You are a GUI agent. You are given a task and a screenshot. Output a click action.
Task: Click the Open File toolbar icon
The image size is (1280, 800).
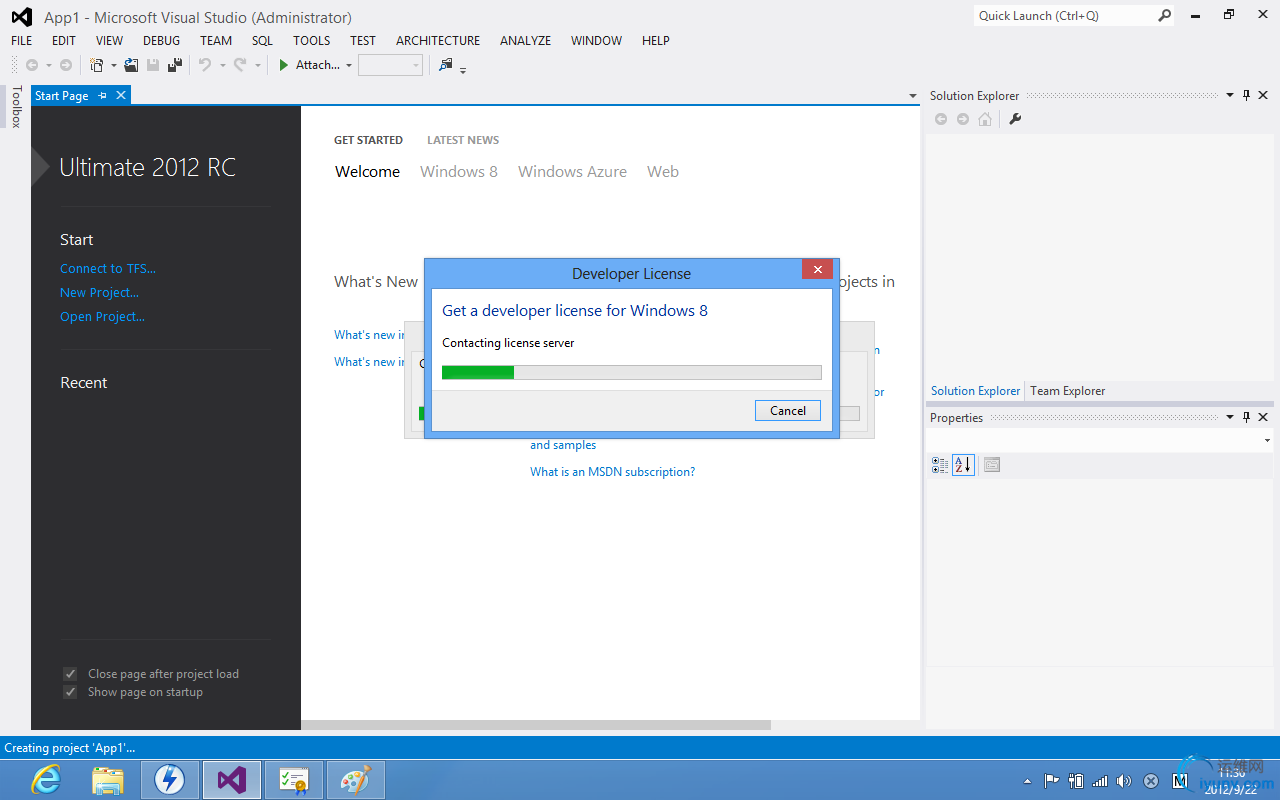pos(131,65)
